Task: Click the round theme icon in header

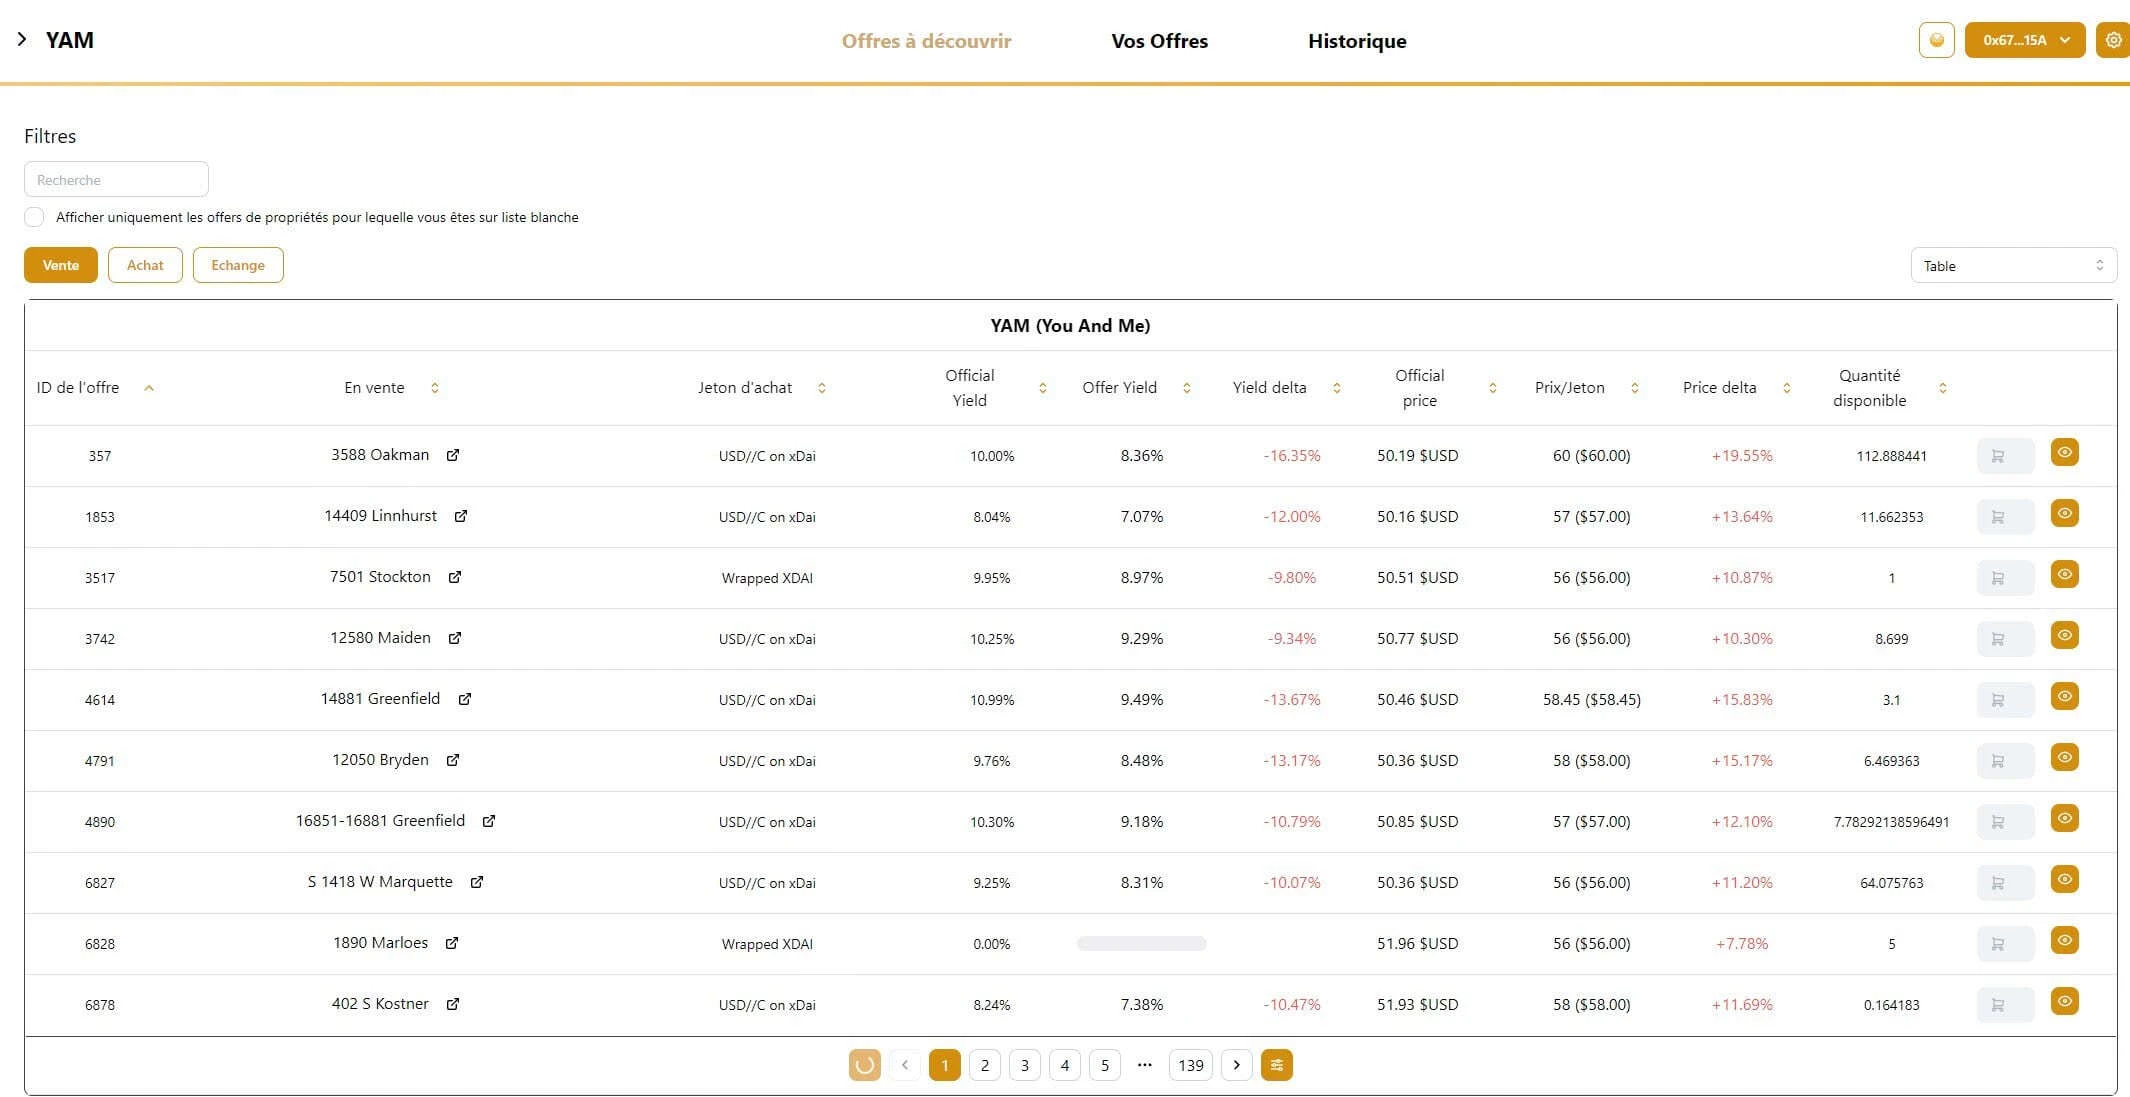Action: click(1937, 40)
